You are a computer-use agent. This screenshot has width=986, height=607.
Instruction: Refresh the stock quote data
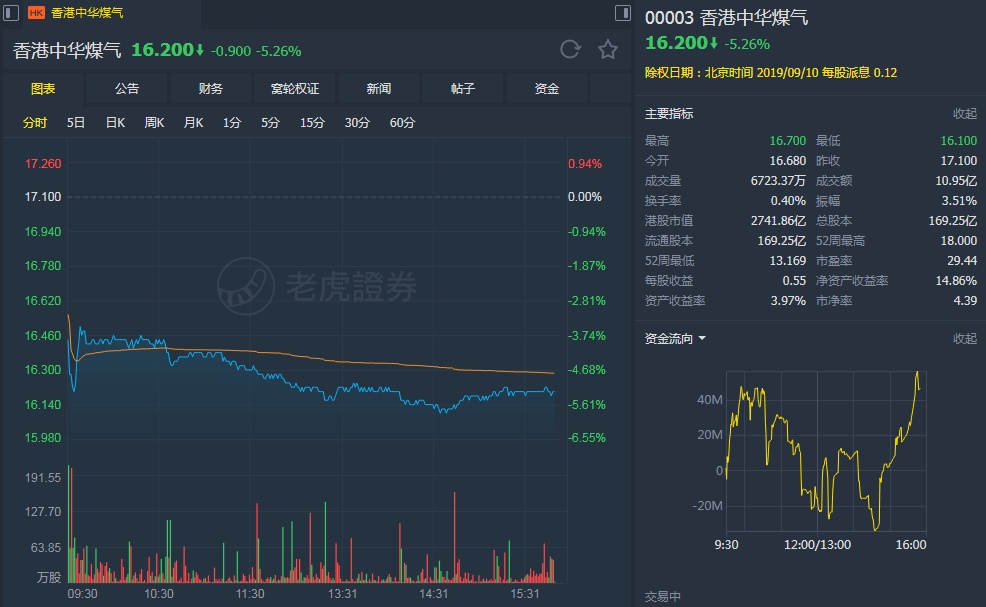coord(570,49)
